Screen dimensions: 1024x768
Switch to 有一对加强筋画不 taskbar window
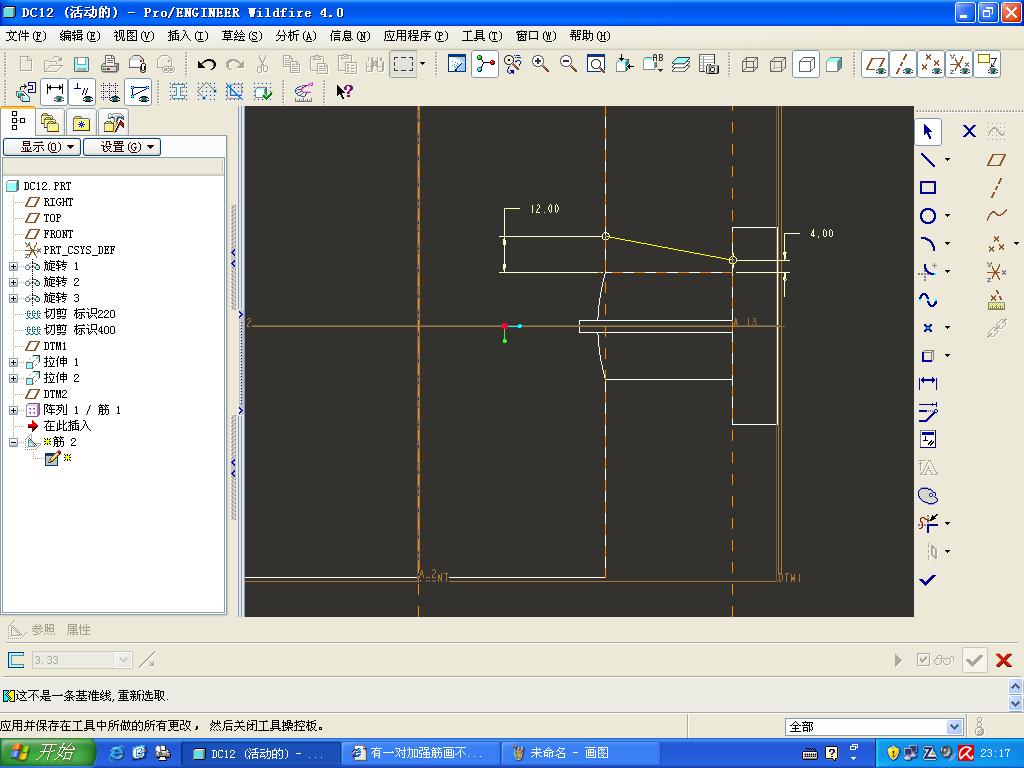pyautogui.click(x=421, y=753)
